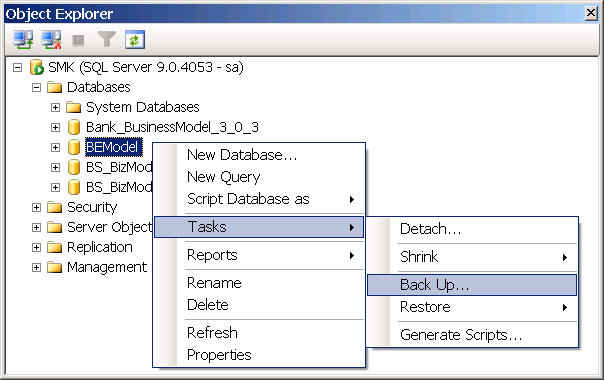Expand the Server Objects folder
This screenshot has height=380, width=604.
36,227
